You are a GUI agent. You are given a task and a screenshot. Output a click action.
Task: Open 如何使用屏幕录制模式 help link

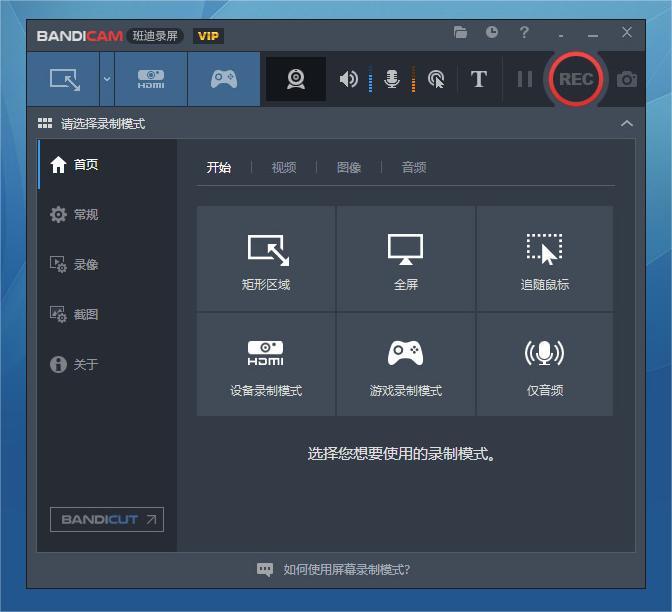(x=346, y=570)
